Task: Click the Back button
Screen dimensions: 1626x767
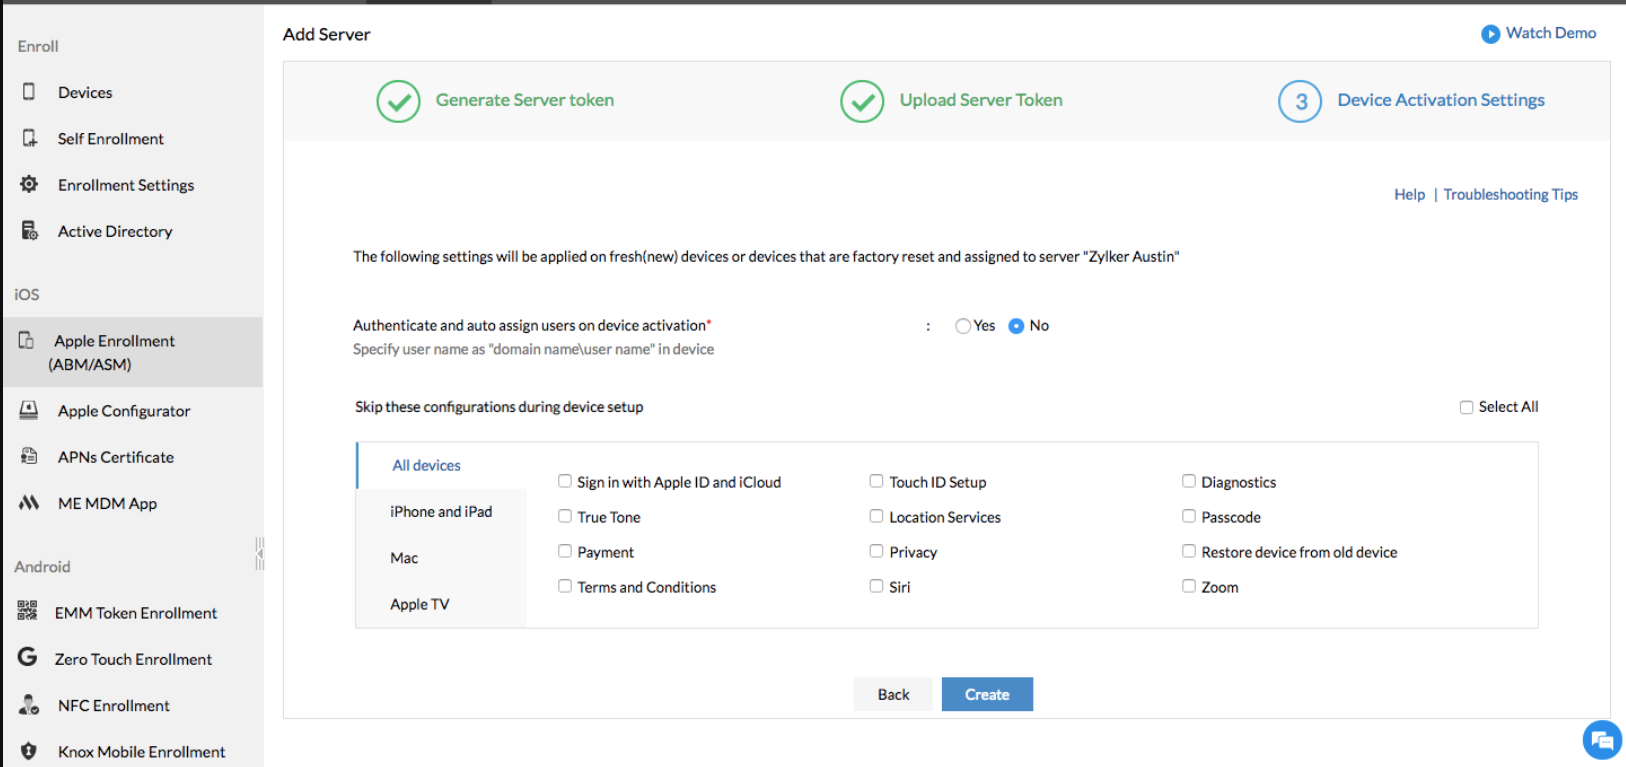Action: [x=893, y=694]
